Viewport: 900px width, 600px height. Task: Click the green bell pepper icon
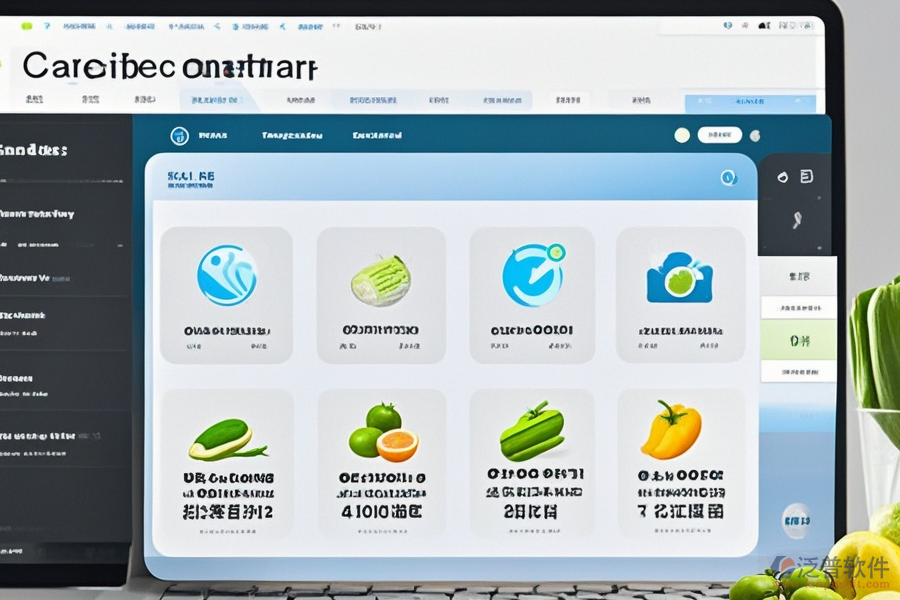tap(532, 431)
